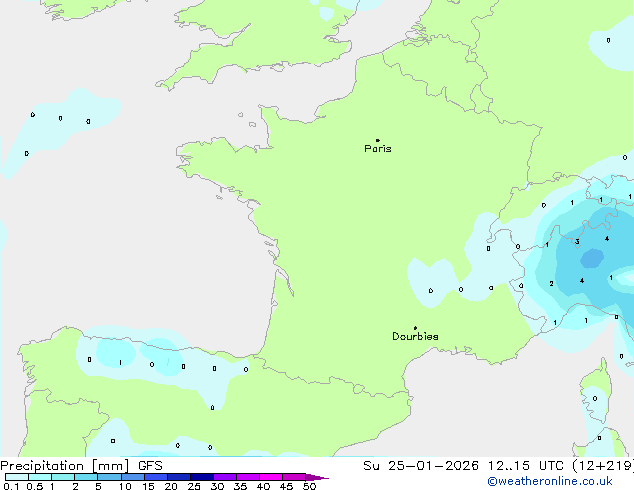Pick the 10–15 mm legend color swatch
Screen dimensions: 634x490
pos(133,477)
